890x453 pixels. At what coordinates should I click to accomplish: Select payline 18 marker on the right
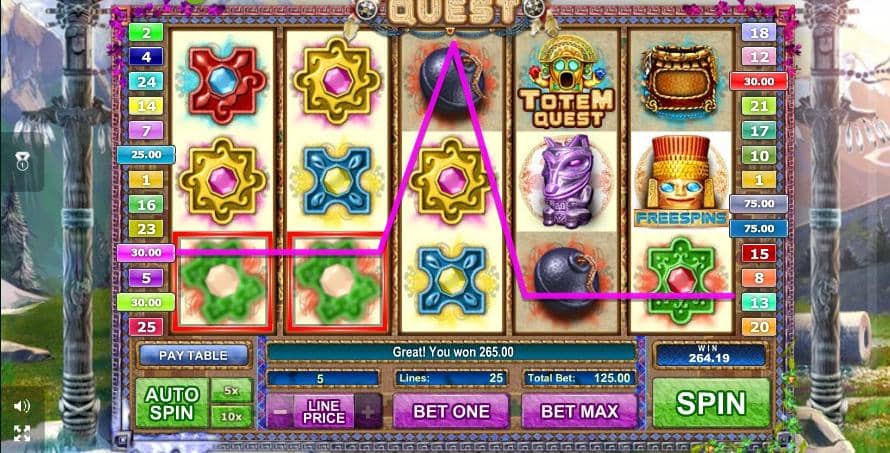[x=759, y=32]
